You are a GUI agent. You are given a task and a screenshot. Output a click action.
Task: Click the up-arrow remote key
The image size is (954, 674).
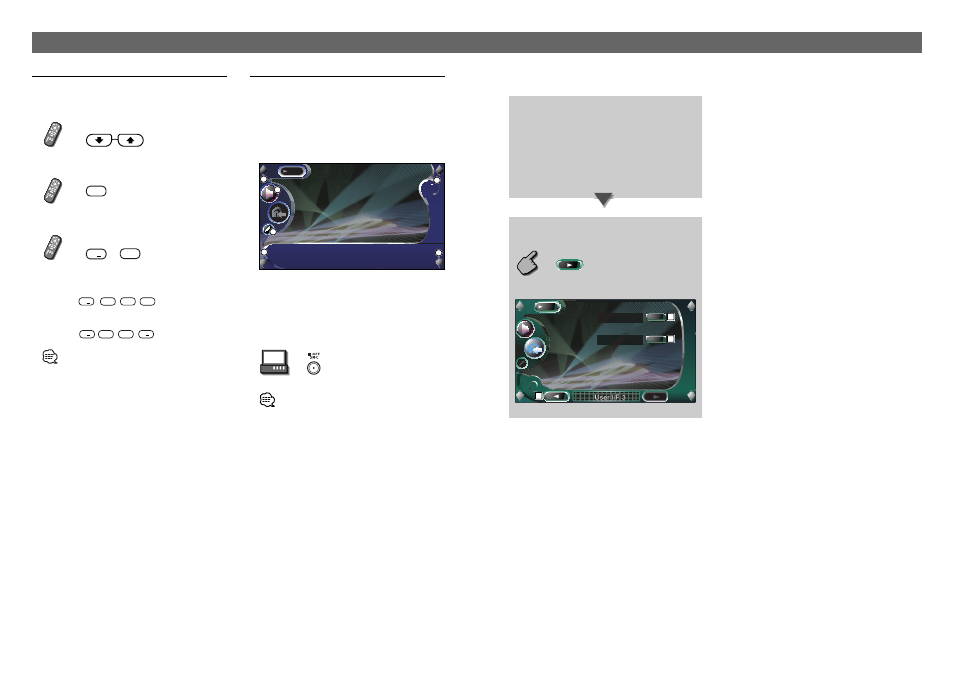click(130, 141)
